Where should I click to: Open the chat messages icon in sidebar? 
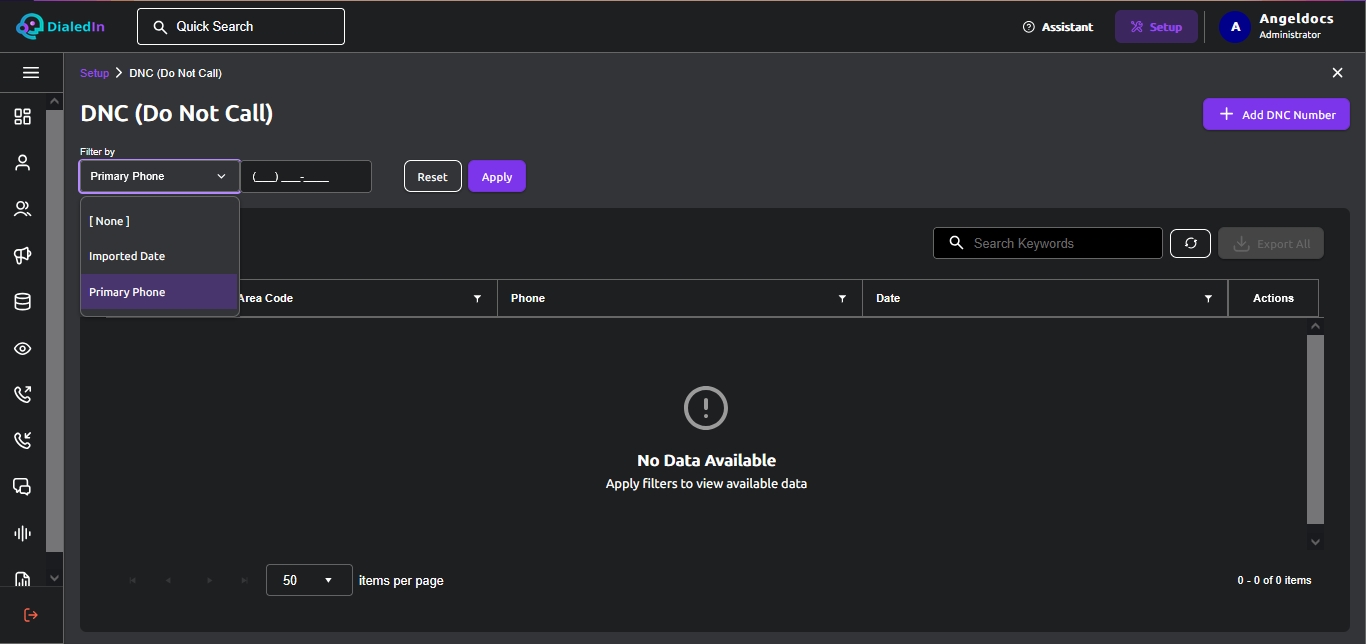[x=22, y=487]
